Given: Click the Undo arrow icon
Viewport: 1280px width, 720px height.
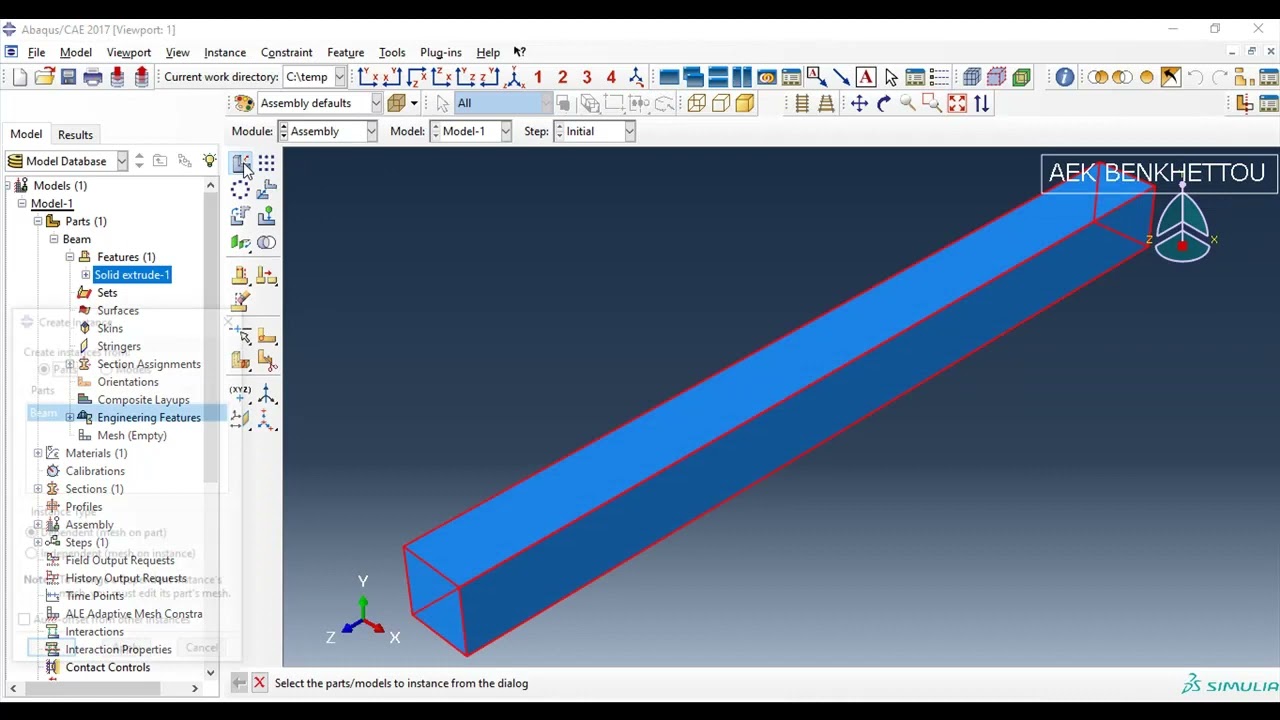Looking at the screenshot, I should pos(1195,77).
